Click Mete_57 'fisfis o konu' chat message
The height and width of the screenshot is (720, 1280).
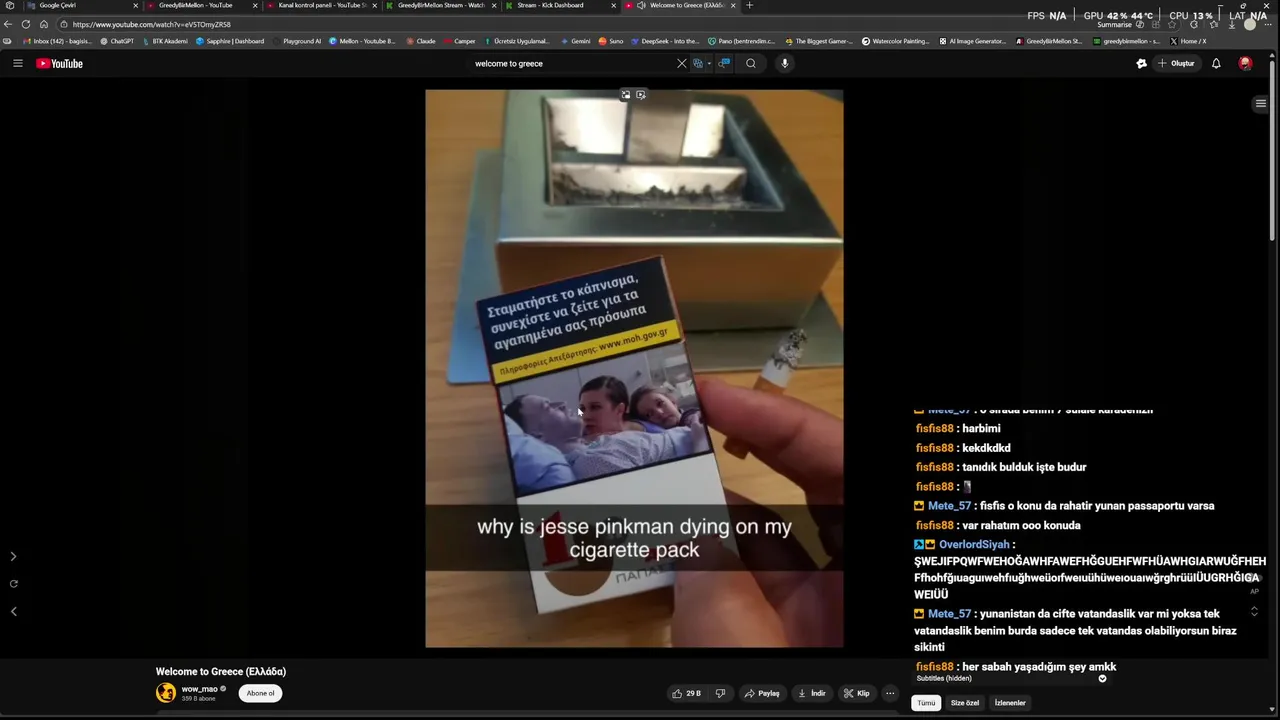(x=1064, y=506)
